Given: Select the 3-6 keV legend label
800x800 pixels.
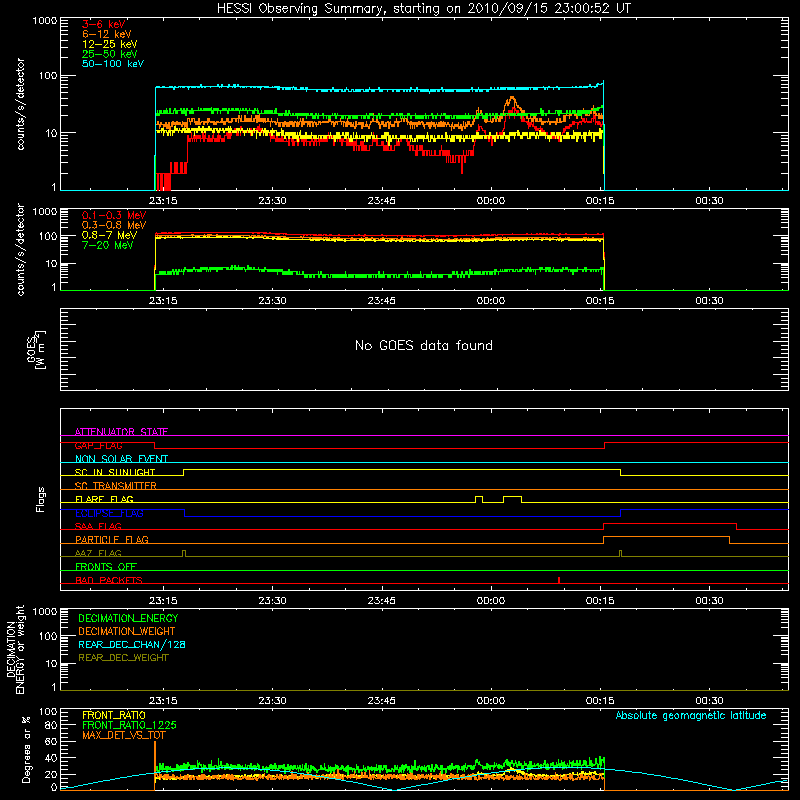Looking at the screenshot, I should point(104,24).
